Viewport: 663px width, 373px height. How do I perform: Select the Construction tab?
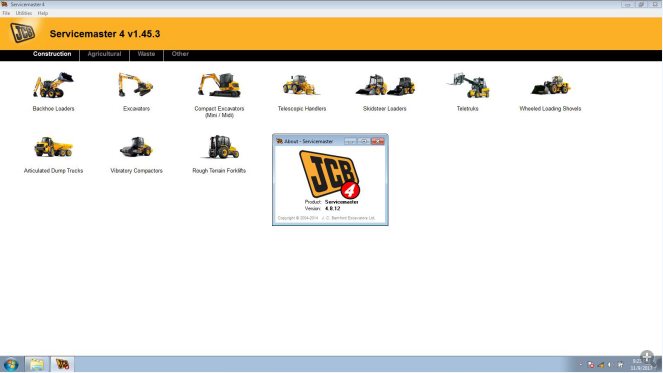pyautogui.click(x=52, y=54)
